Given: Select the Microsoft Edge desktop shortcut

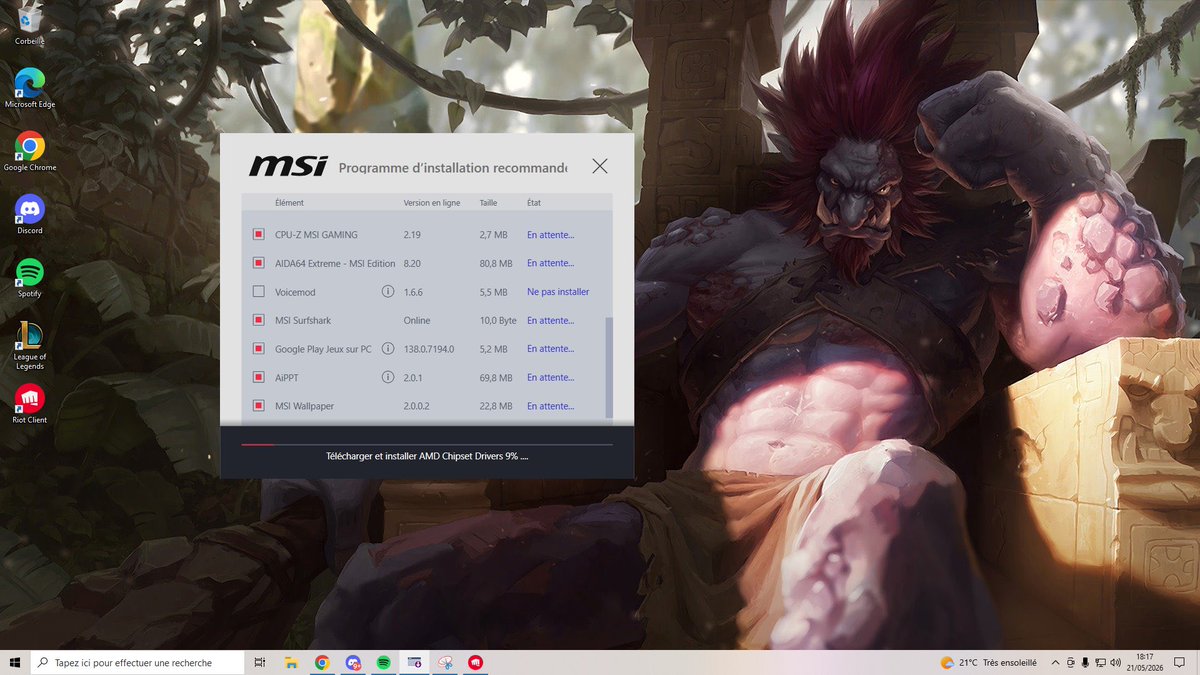Looking at the screenshot, I should click(x=29, y=88).
